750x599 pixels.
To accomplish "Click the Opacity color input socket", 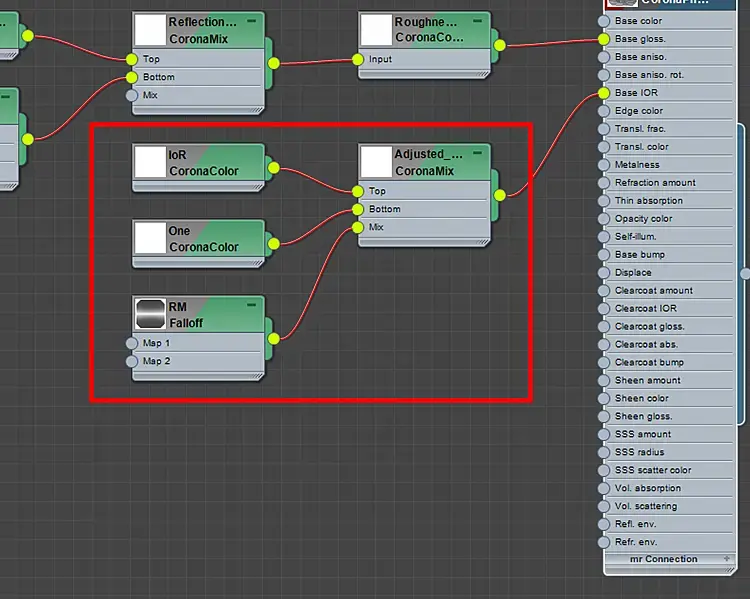I will pyautogui.click(x=604, y=219).
